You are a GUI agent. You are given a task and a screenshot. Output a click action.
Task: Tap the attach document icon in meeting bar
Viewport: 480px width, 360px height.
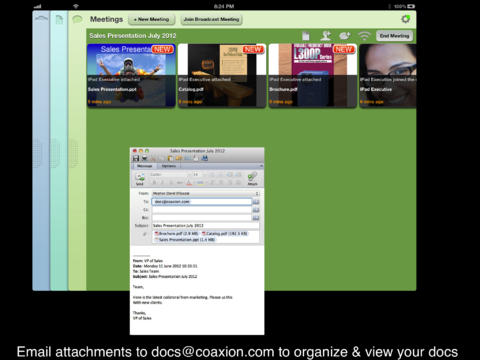point(306,36)
